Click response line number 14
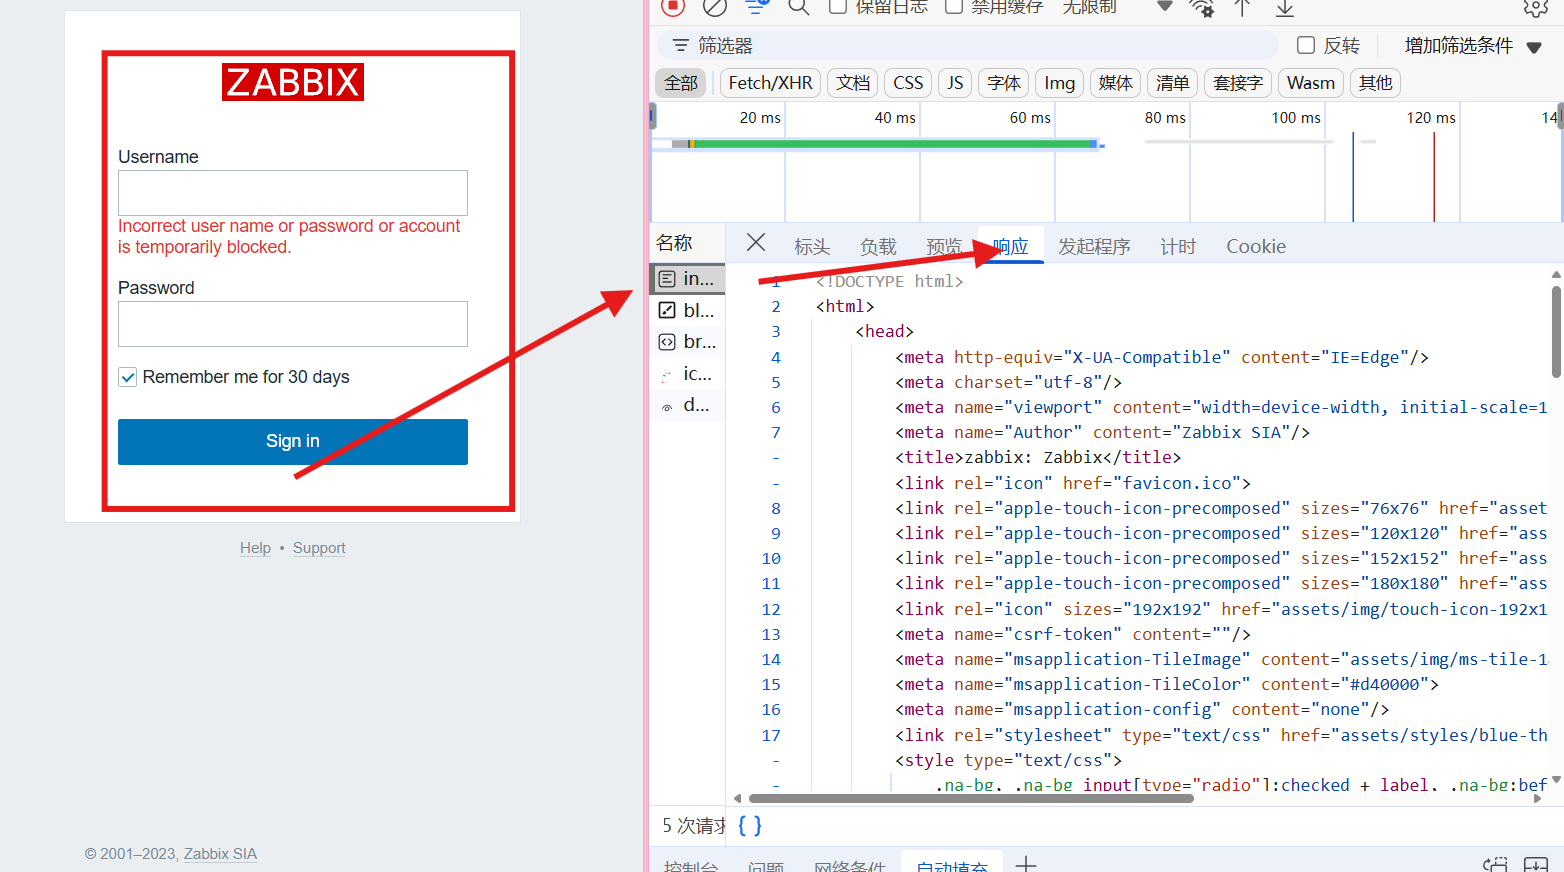Image resolution: width=1564 pixels, height=872 pixels. click(771, 660)
